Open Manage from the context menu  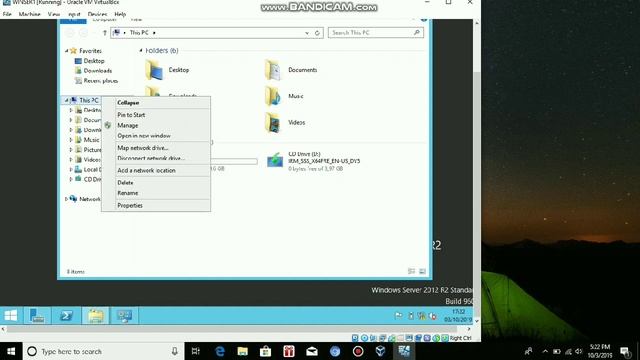tap(128, 125)
